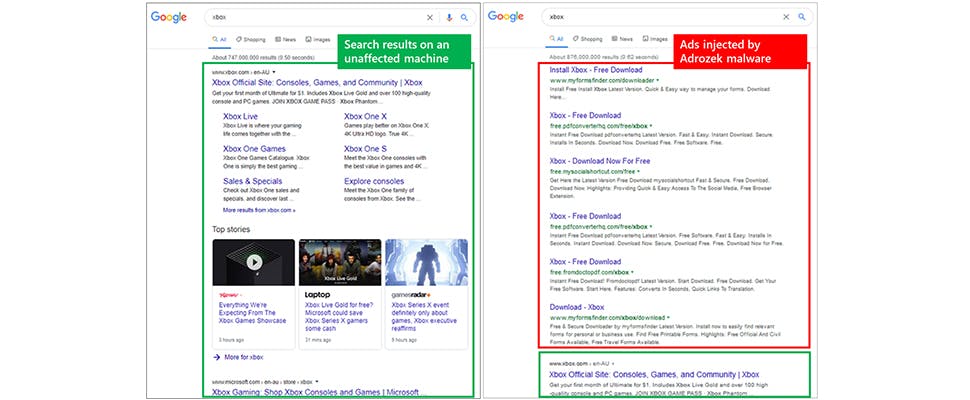Open the Xbox Live Gold for free? story headline
This screenshot has width=970, height=400.
tap(337, 317)
